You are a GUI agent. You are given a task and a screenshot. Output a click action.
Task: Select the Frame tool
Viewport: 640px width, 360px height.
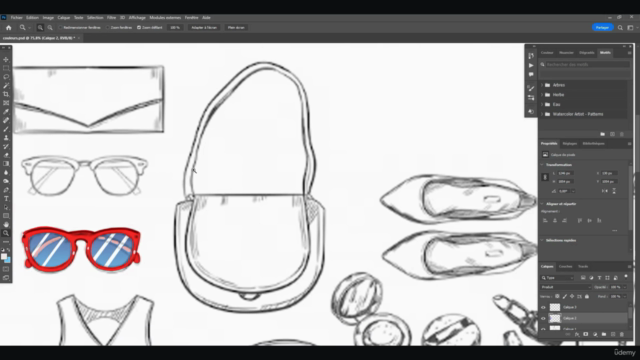pyautogui.click(x=6, y=103)
